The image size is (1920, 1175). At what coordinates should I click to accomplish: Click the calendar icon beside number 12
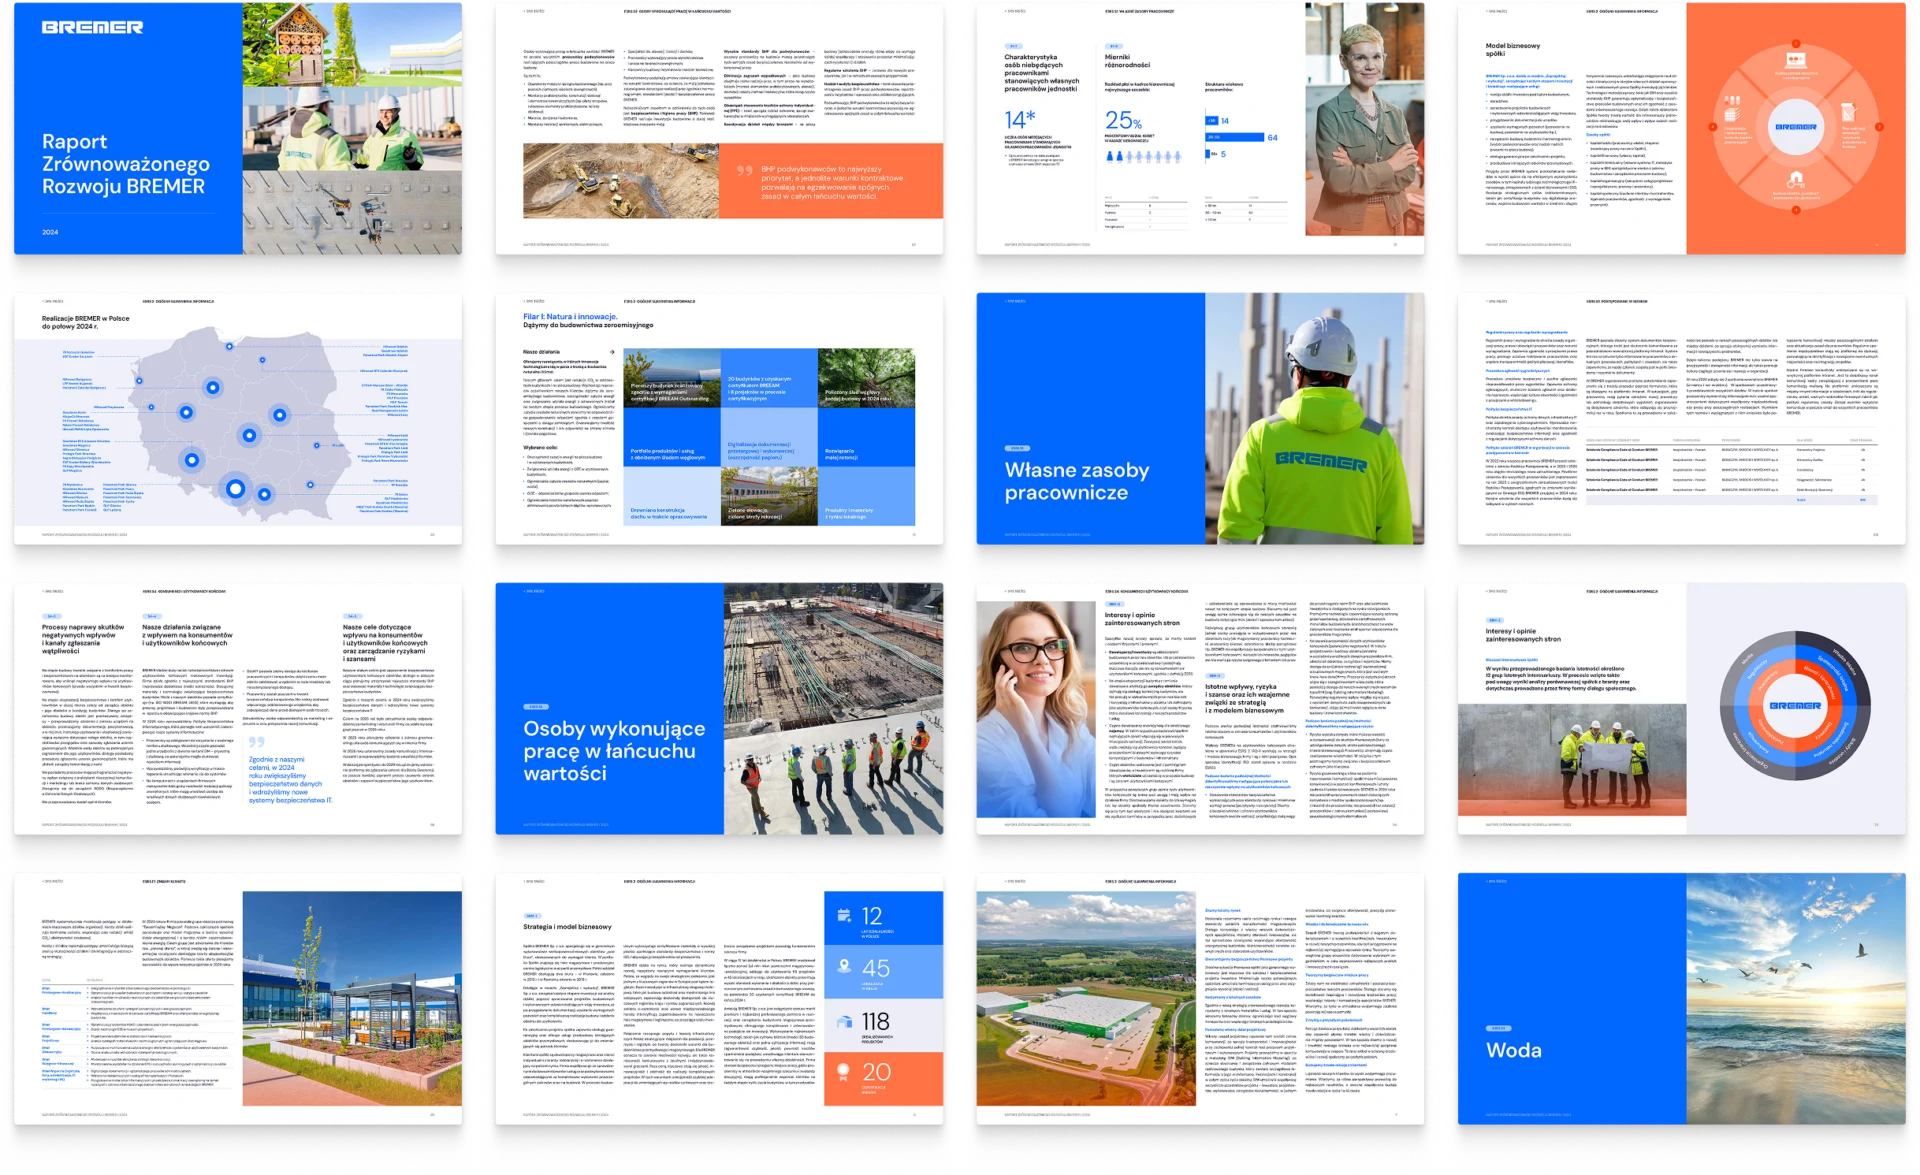point(844,915)
